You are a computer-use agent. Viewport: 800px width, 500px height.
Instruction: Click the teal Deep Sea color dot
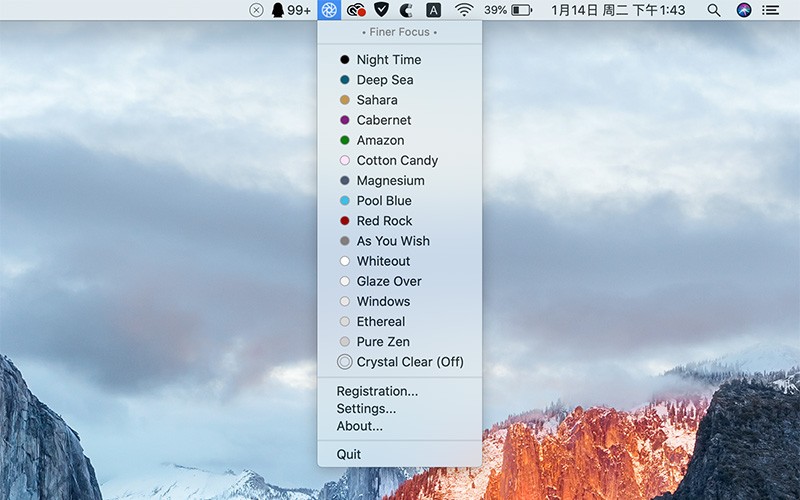[345, 80]
